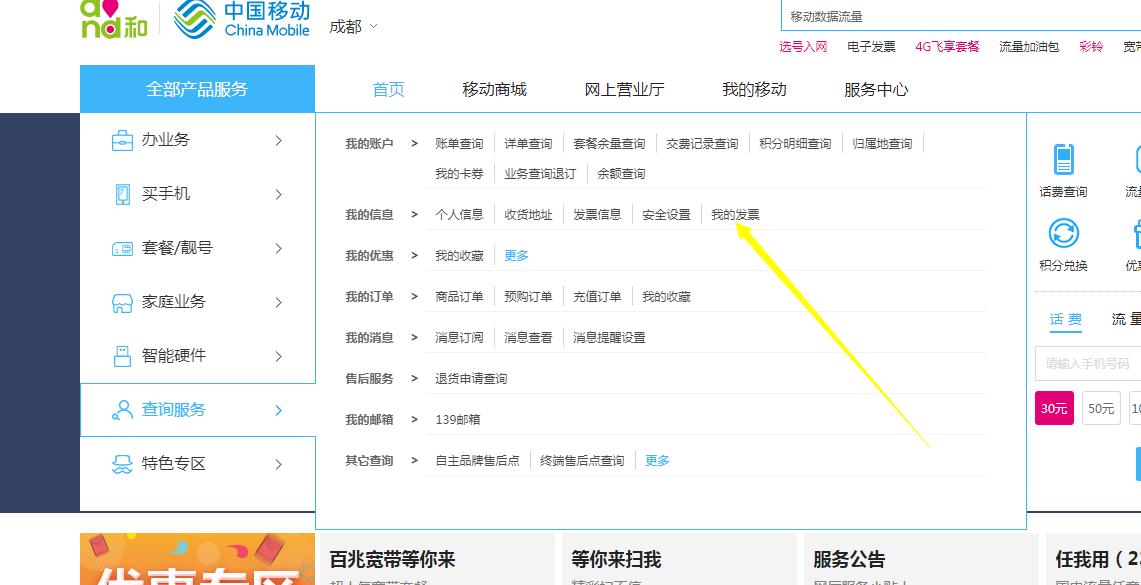Click 更多 in the 其它查询 row

[x=657, y=461]
